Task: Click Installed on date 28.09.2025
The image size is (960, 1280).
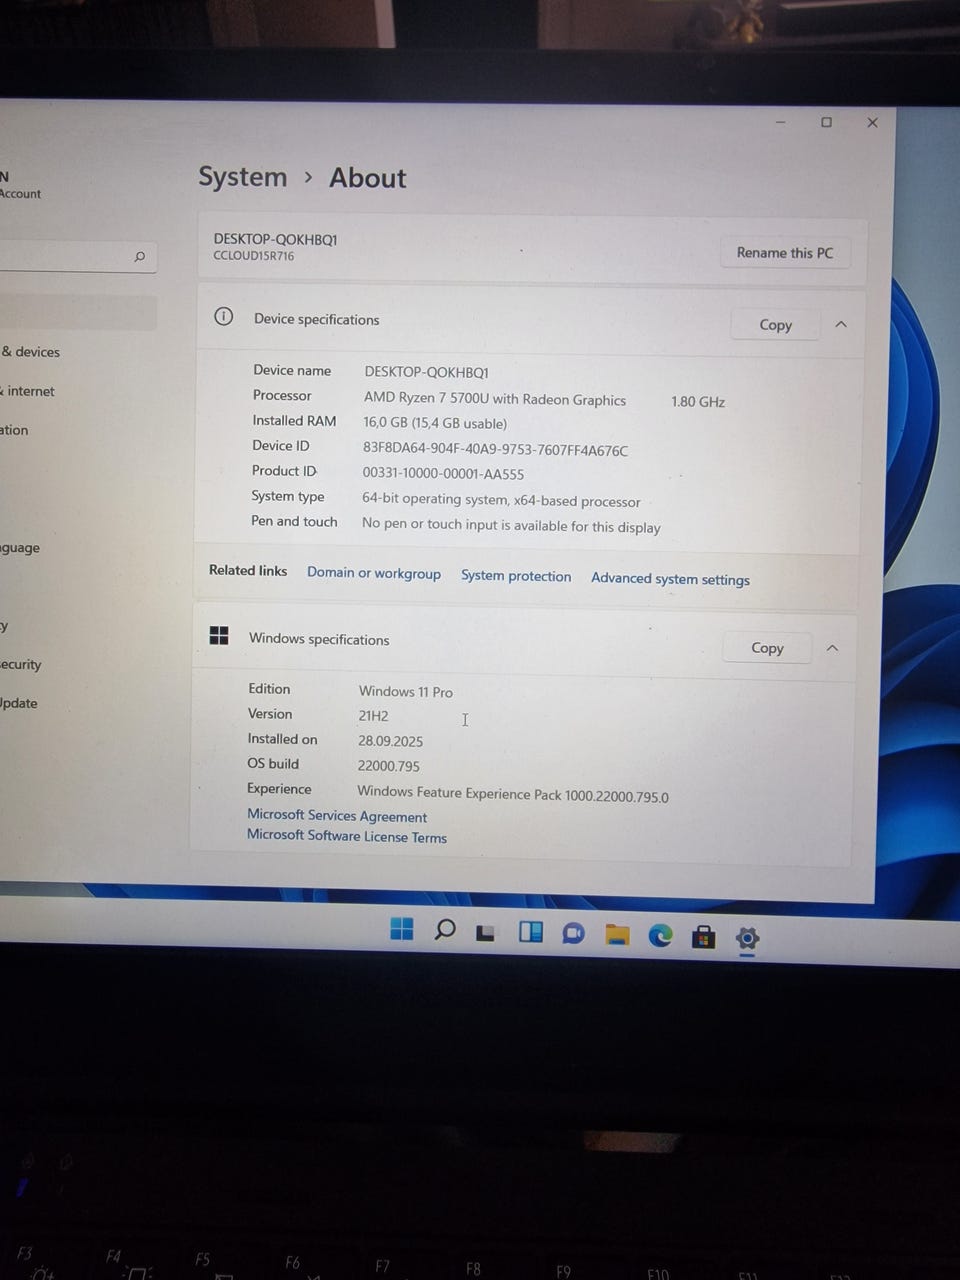Action: [390, 741]
